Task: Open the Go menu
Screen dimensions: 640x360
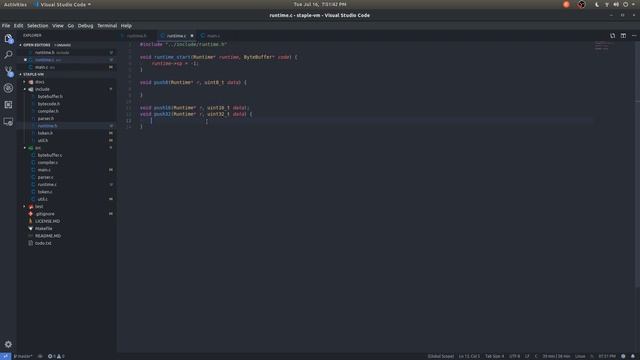Action: click(71, 26)
